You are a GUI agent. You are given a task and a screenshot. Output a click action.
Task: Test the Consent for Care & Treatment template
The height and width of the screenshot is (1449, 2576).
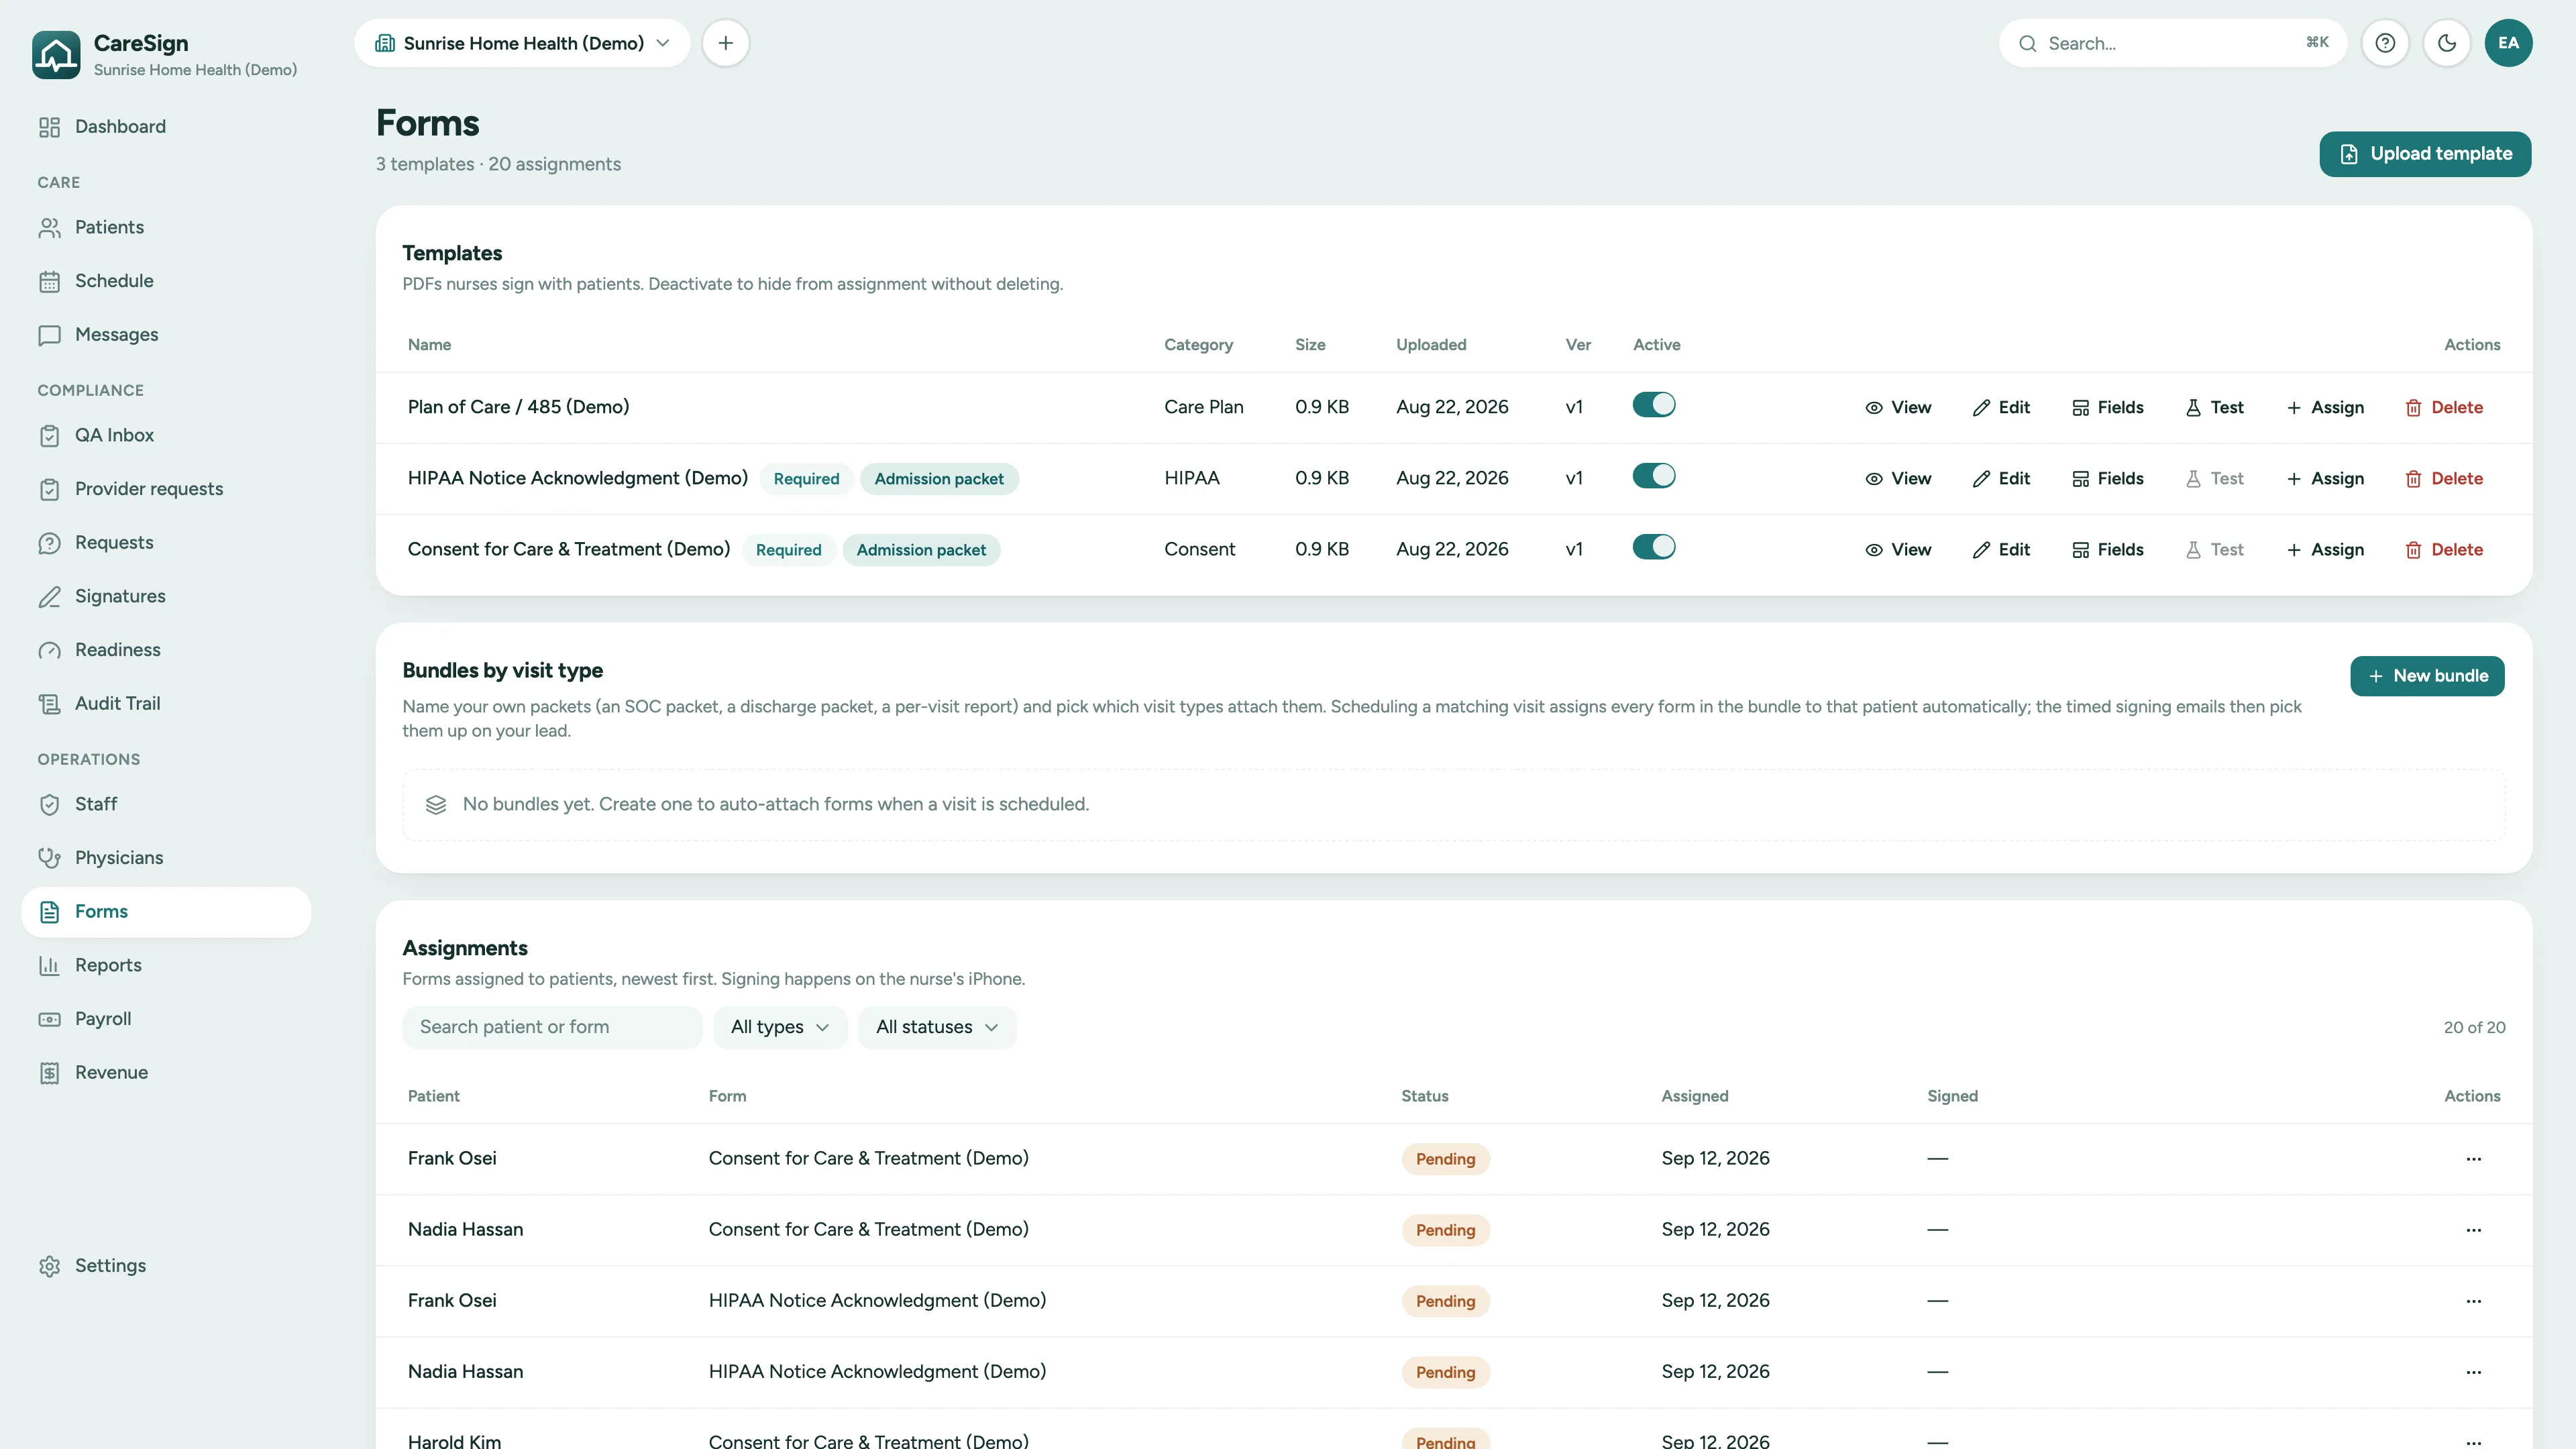pos(2214,549)
